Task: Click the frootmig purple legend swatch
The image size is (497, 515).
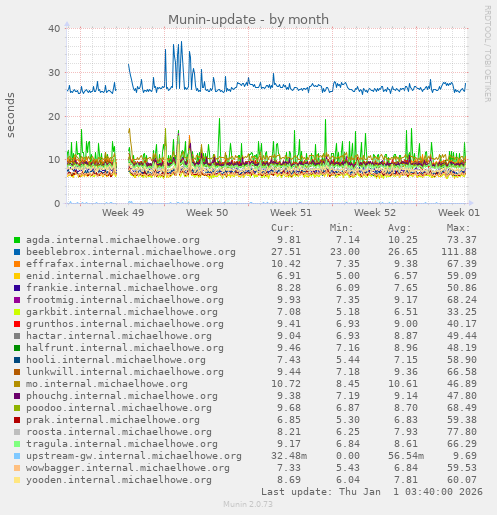Action: click(17, 300)
